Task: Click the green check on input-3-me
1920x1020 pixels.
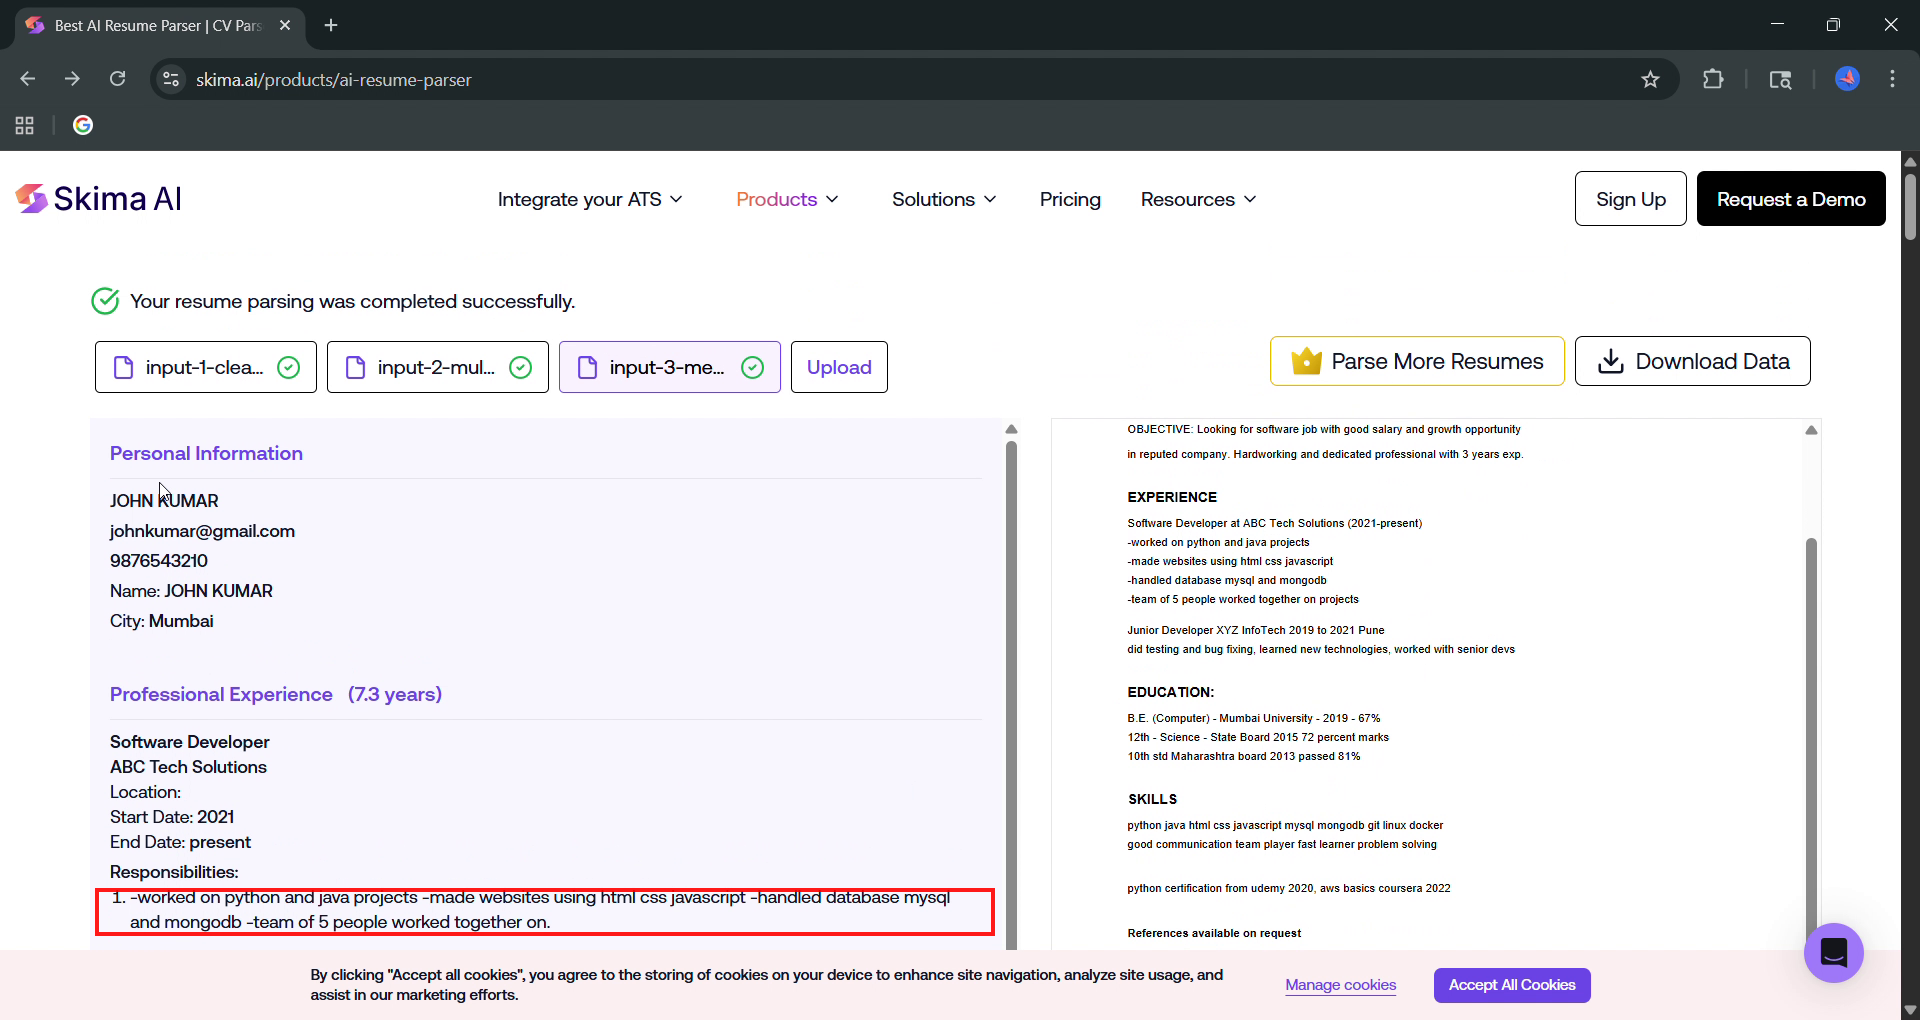Action: click(752, 367)
